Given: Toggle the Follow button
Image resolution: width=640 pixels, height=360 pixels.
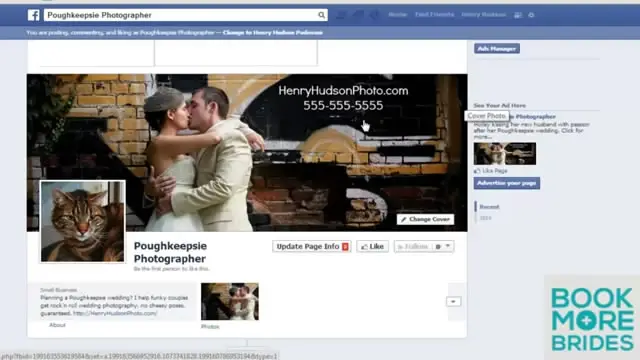Looking at the screenshot, I should [413, 247].
